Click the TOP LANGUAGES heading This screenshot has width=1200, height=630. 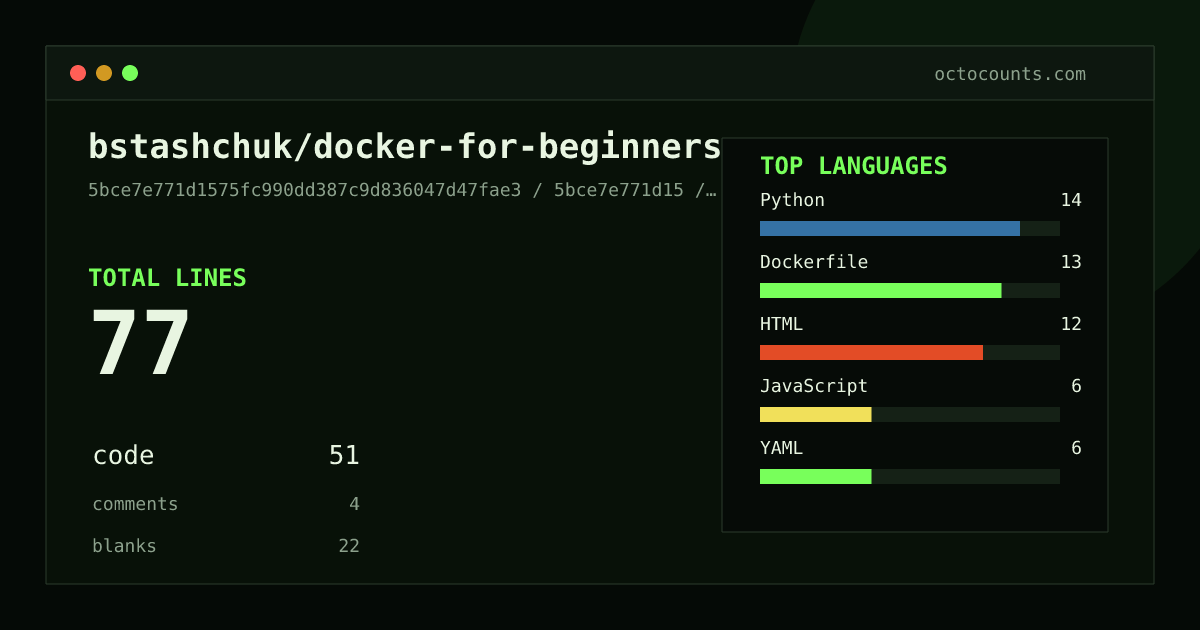(853, 166)
